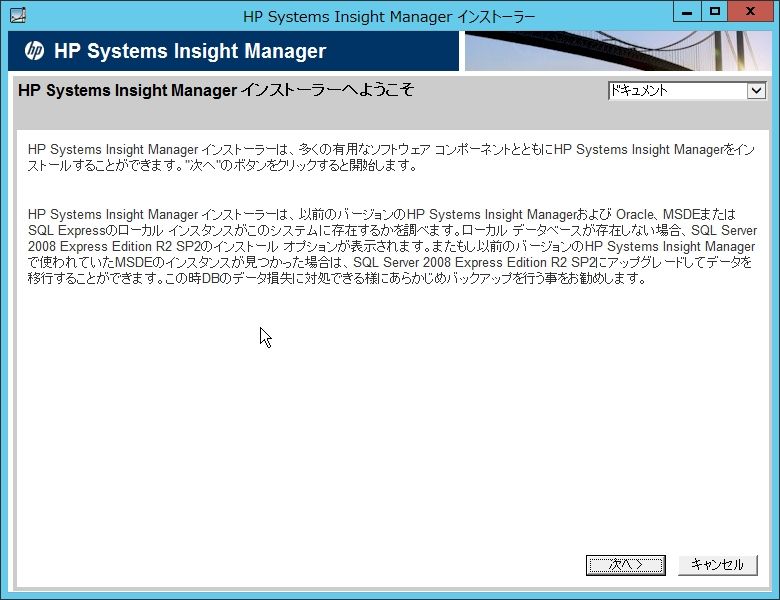Minimize the installer window
The width and height of the screenshot is (780, 600).
tap(687, 11)
